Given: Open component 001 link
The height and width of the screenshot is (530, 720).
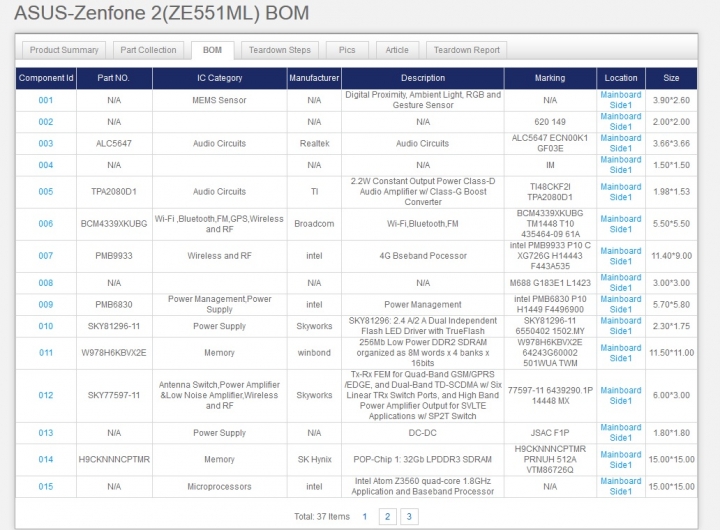Looking at the screenshot, I should coord(45,100).
